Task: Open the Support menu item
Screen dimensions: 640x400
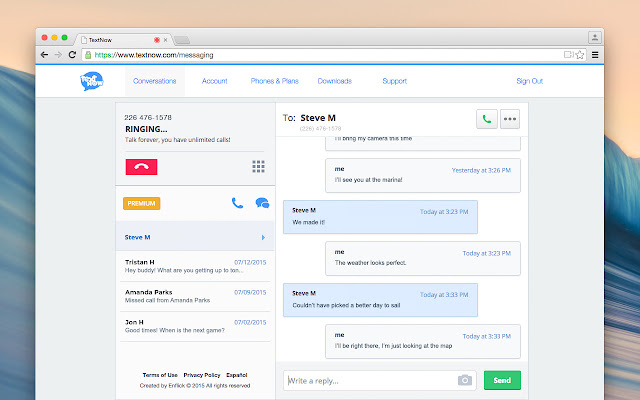Action: click(x=395, y=81)
